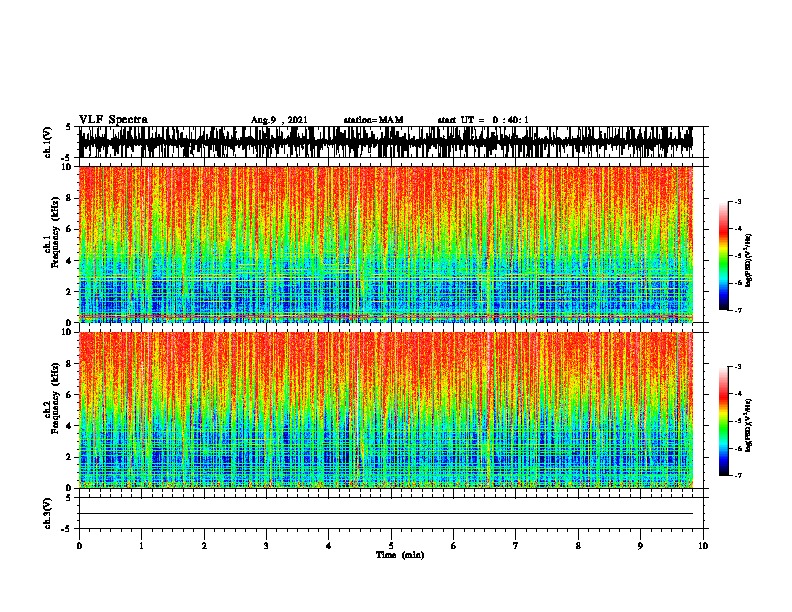Click ch.1 frequency tick label "6"
792x612 pixels.
(x=70, y=229)
